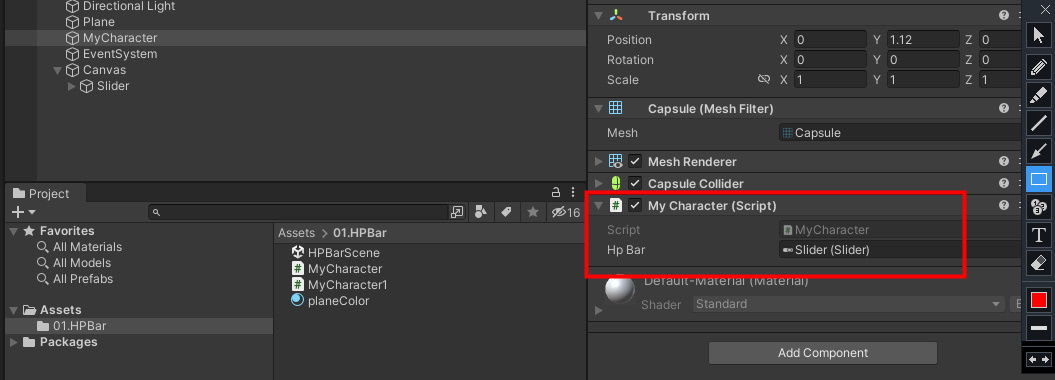Screen dimensions: 1055x380
Task: Open Mesh Renderer help icon
Action: coord(1004,161)
